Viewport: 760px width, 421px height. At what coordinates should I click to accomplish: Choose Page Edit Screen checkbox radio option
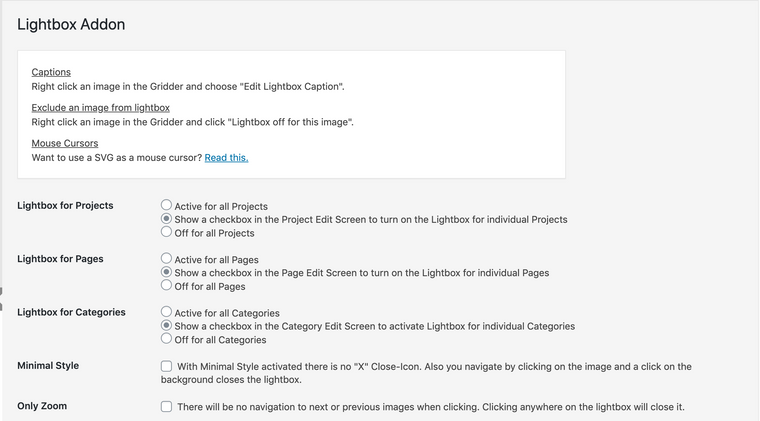pos(167,272)
